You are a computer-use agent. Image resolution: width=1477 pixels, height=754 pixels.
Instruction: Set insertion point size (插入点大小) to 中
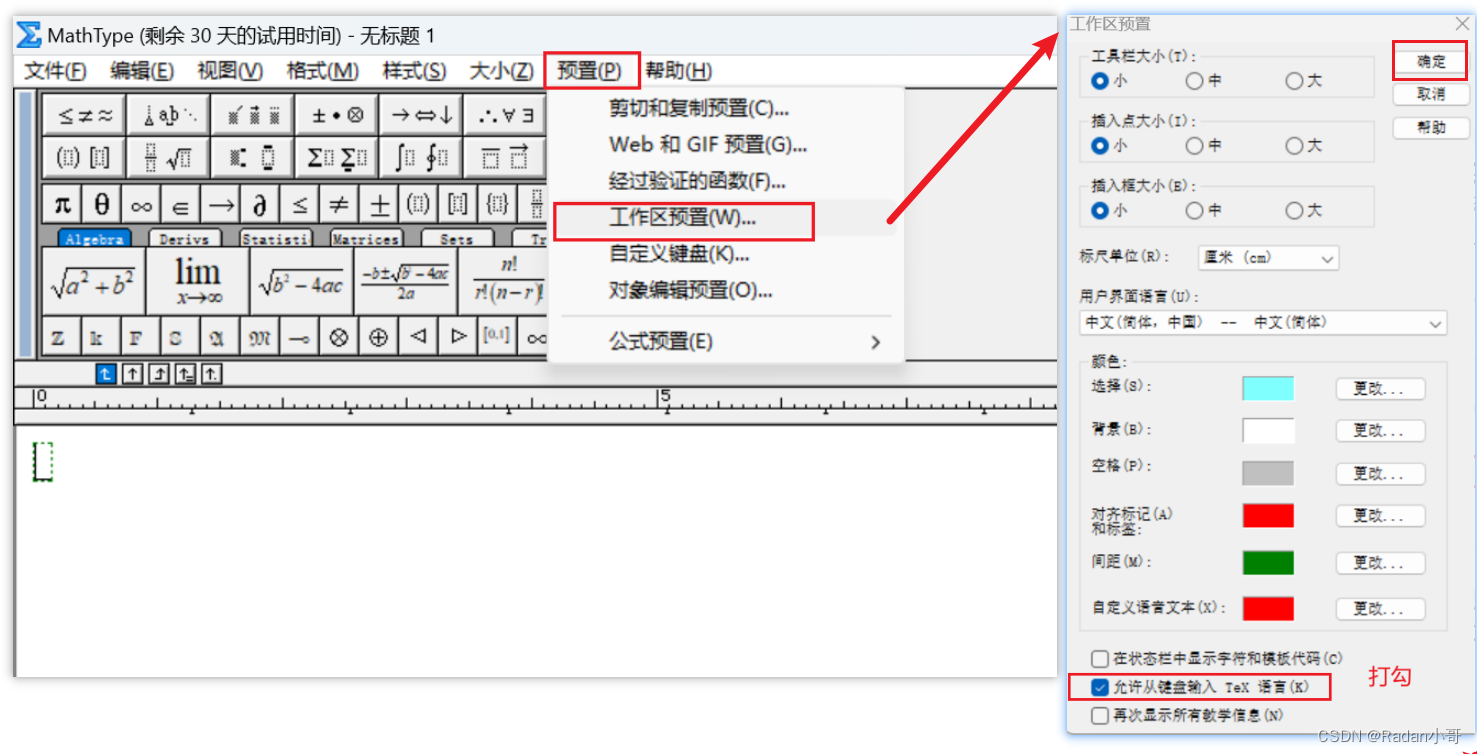pos(1204,145)
